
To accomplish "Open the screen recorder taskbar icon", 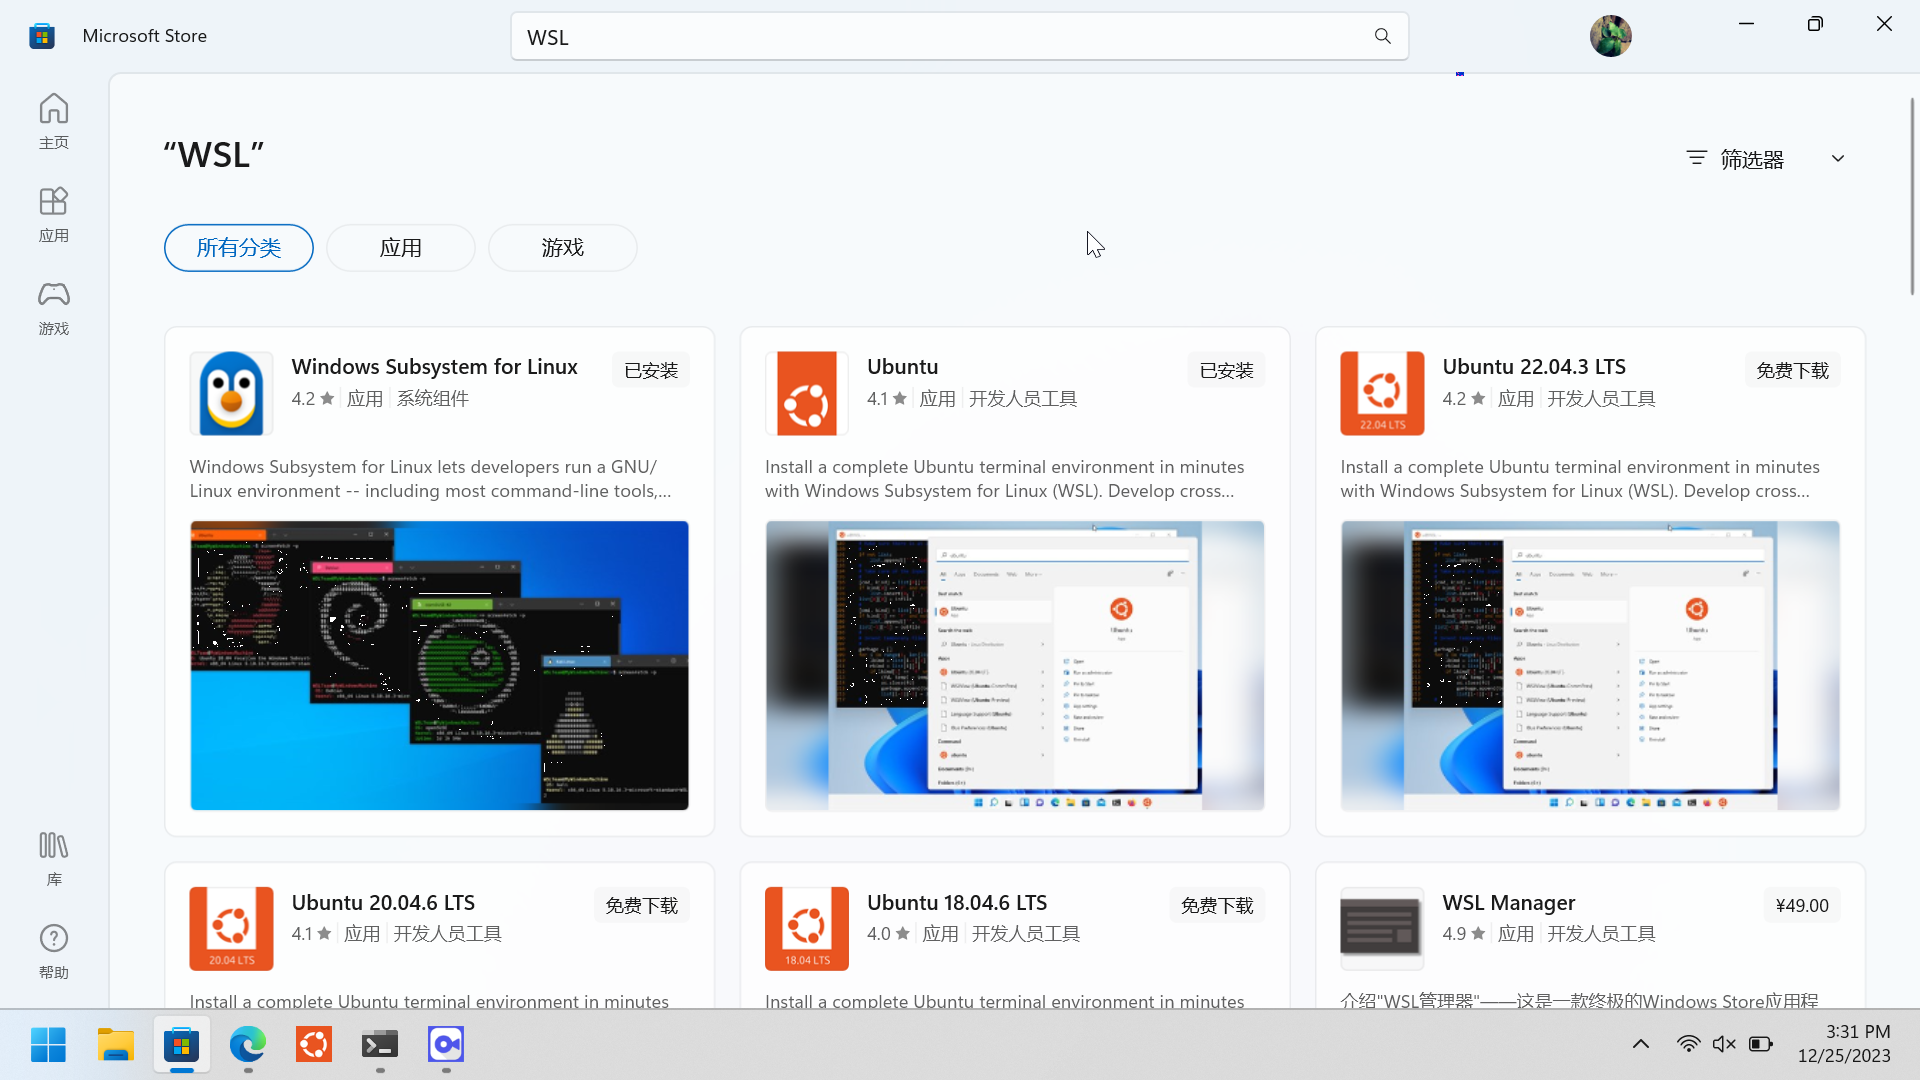I will (x=446, y=1045).
